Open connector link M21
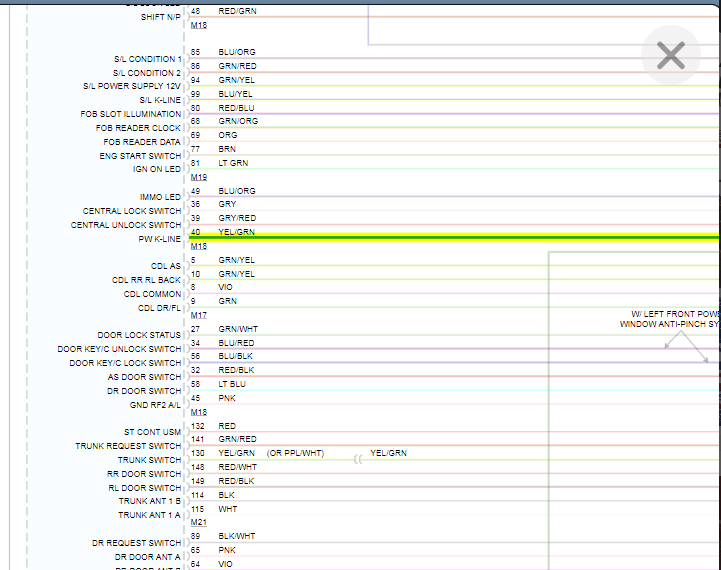The image size is (721, 570). (199, 522)
